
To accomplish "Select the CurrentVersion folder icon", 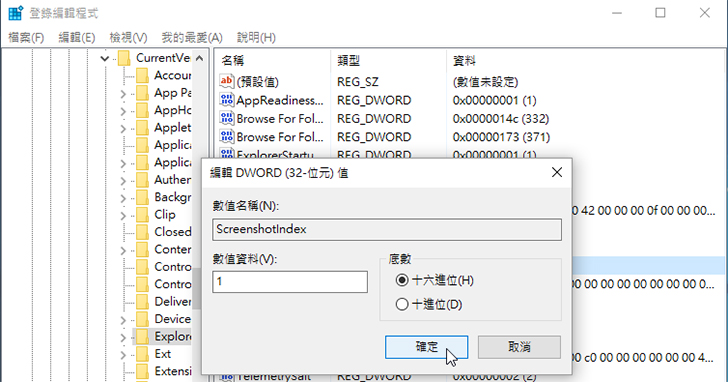I will (x=124, y=58).
